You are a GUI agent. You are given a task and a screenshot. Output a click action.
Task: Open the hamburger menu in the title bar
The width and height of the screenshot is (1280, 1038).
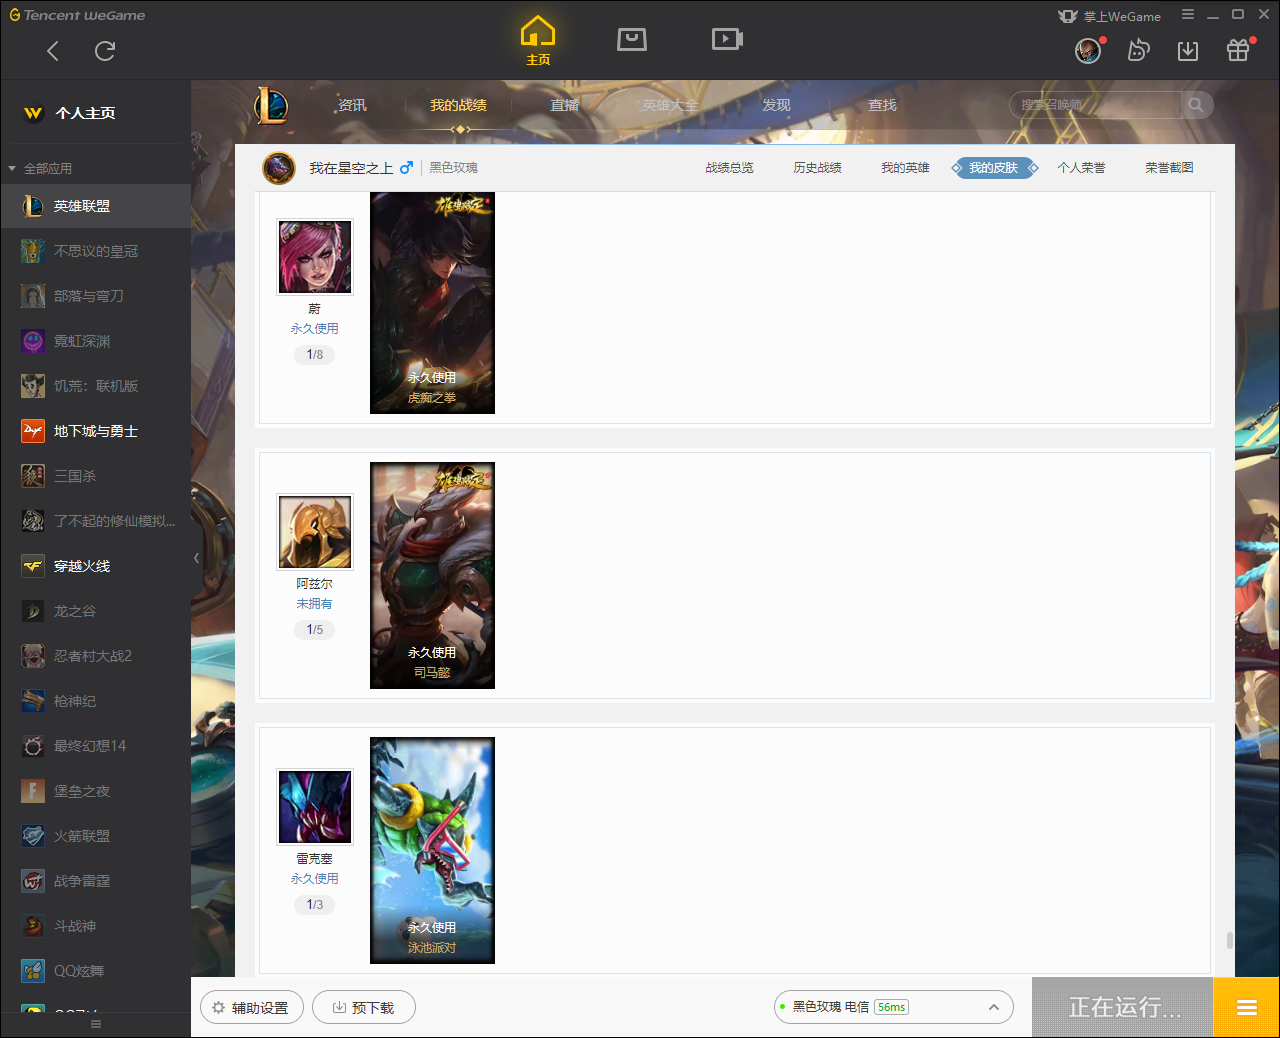pos(1188,15)
